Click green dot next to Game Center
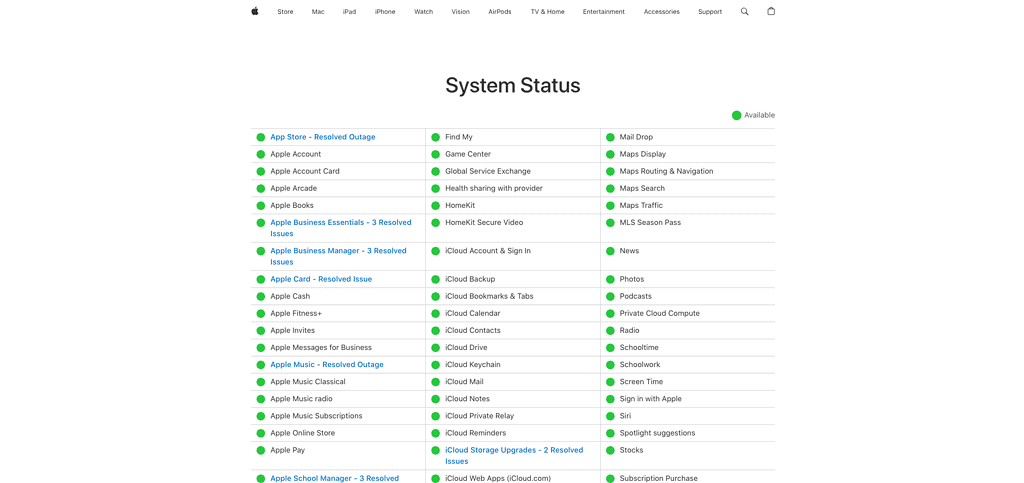1024x483 pixels. [x=436, y=154]
